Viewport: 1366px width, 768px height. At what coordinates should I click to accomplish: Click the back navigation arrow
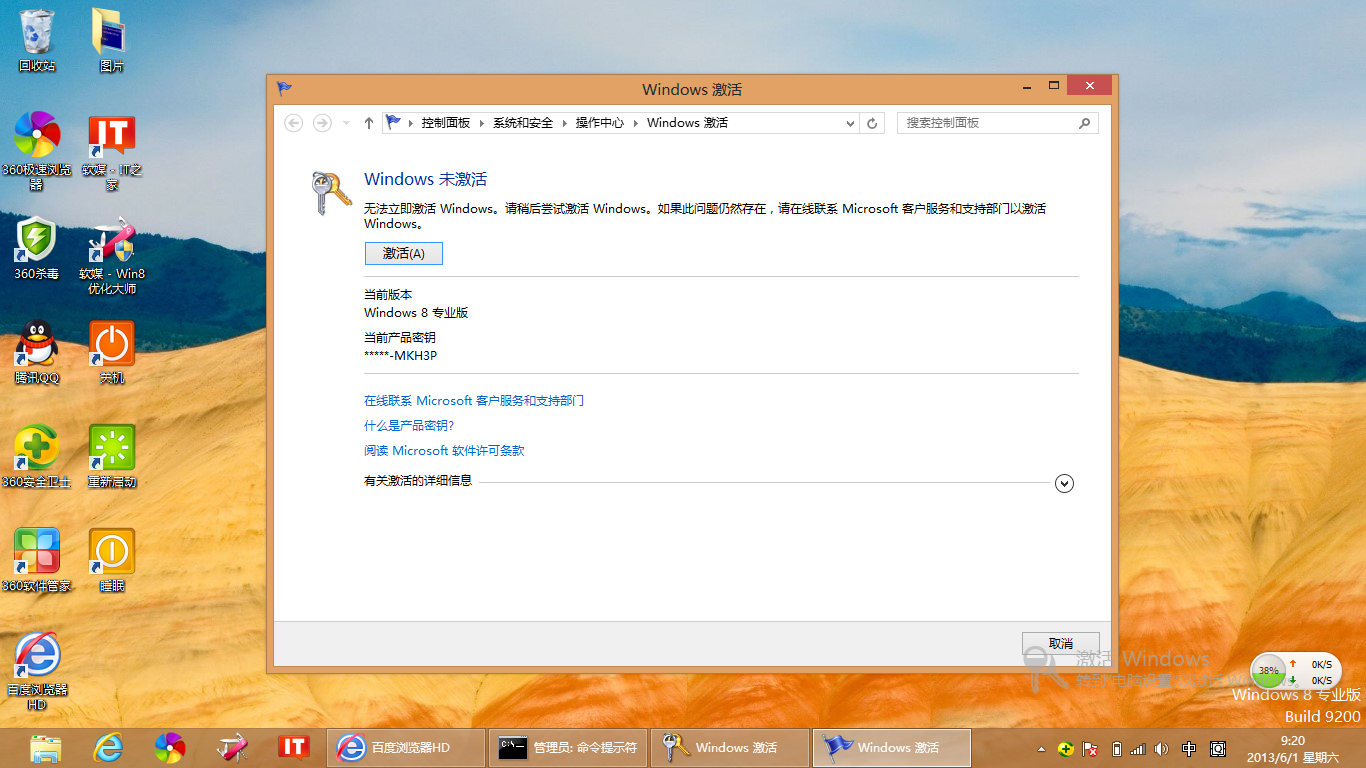(294, 123)
